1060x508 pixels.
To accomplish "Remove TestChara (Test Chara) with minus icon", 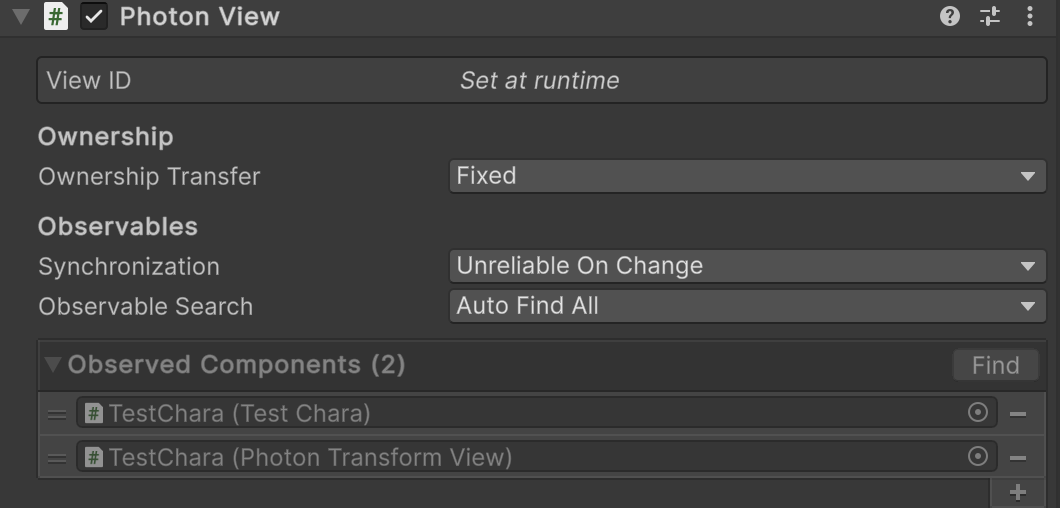I will point(1018,414).
